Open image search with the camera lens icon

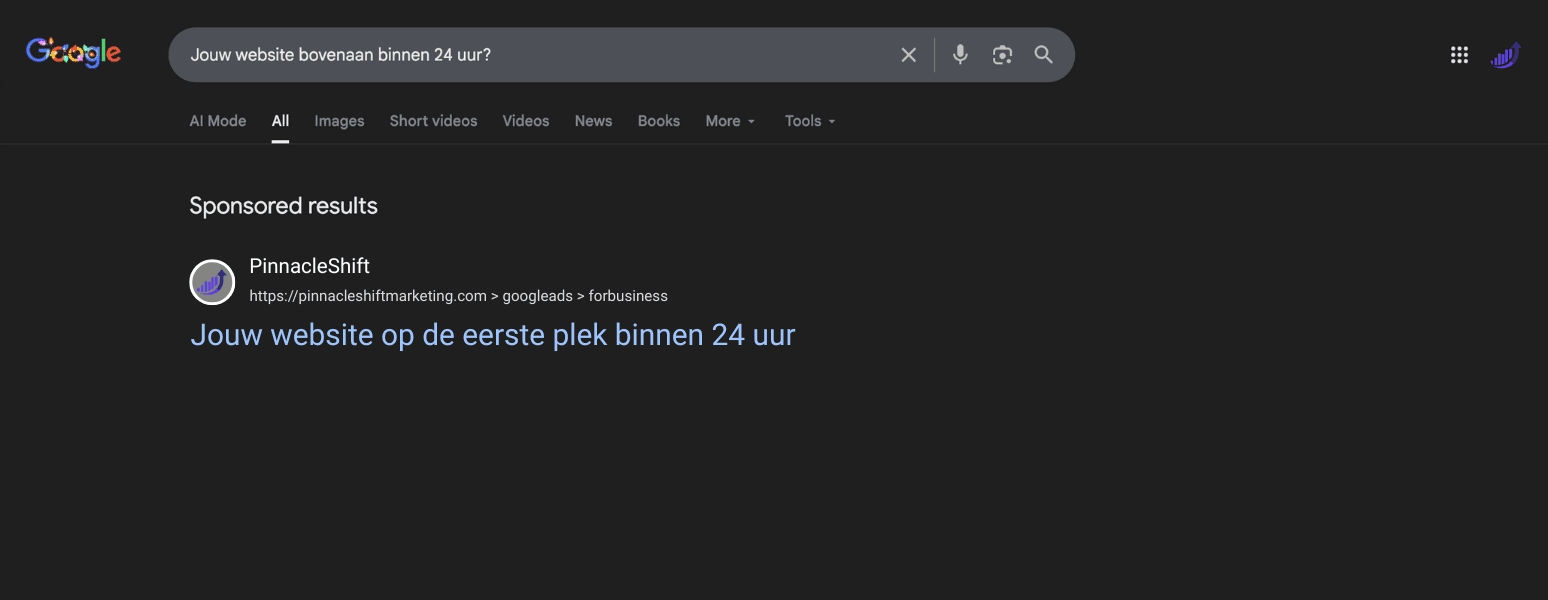coord(1002,55)
